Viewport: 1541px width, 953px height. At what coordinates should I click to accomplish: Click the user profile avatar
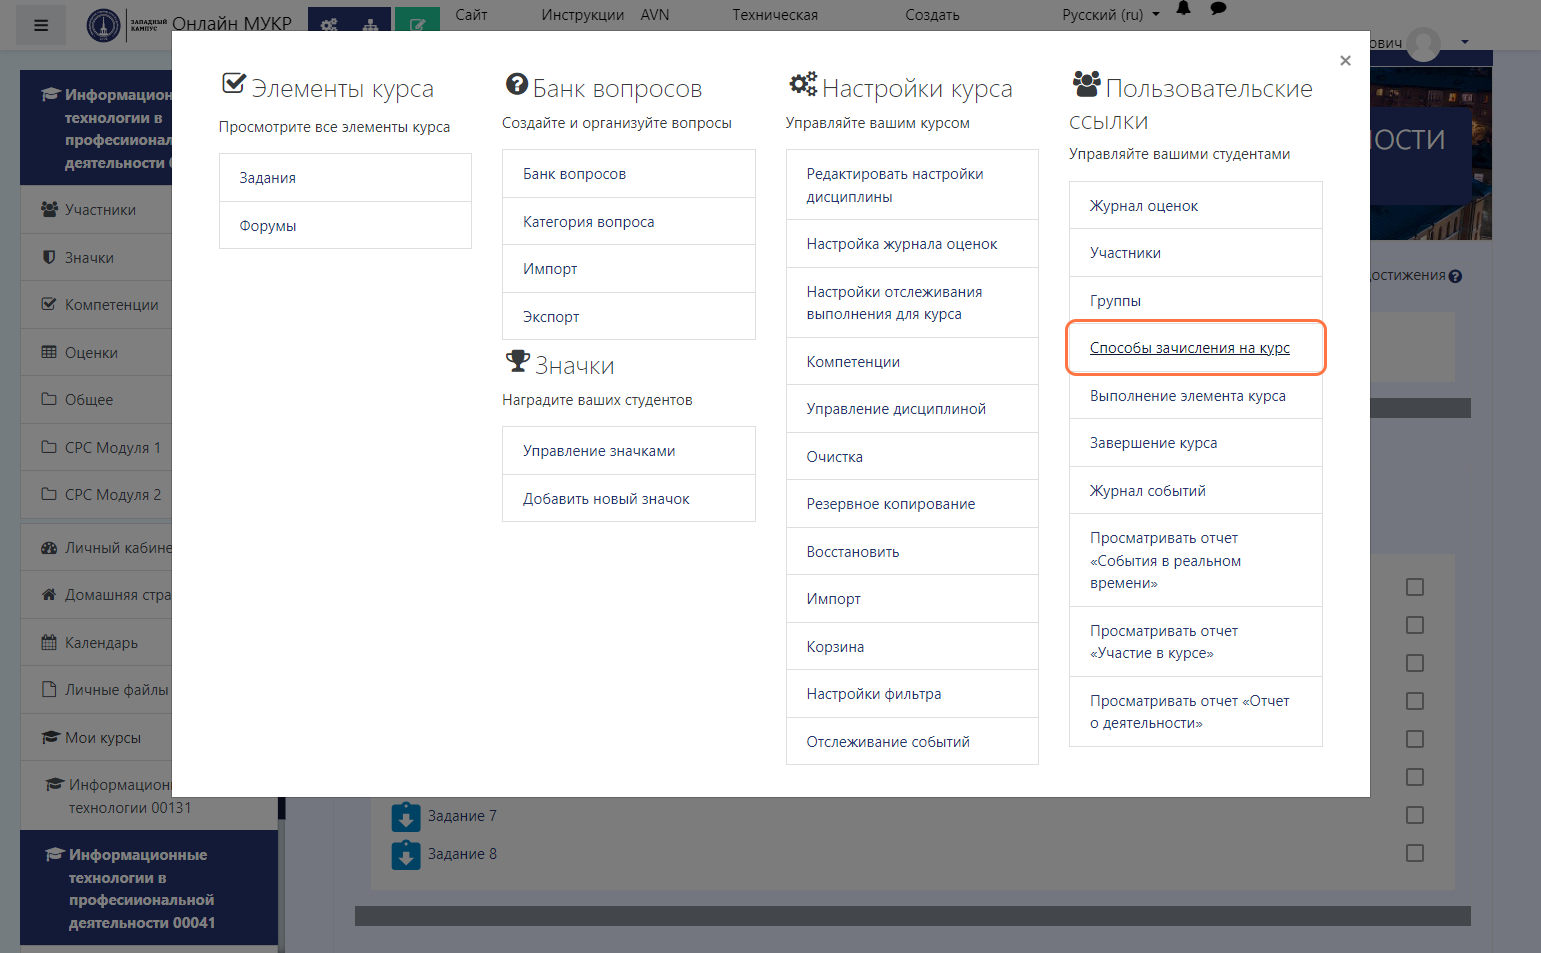click(x=1423, y=43)
